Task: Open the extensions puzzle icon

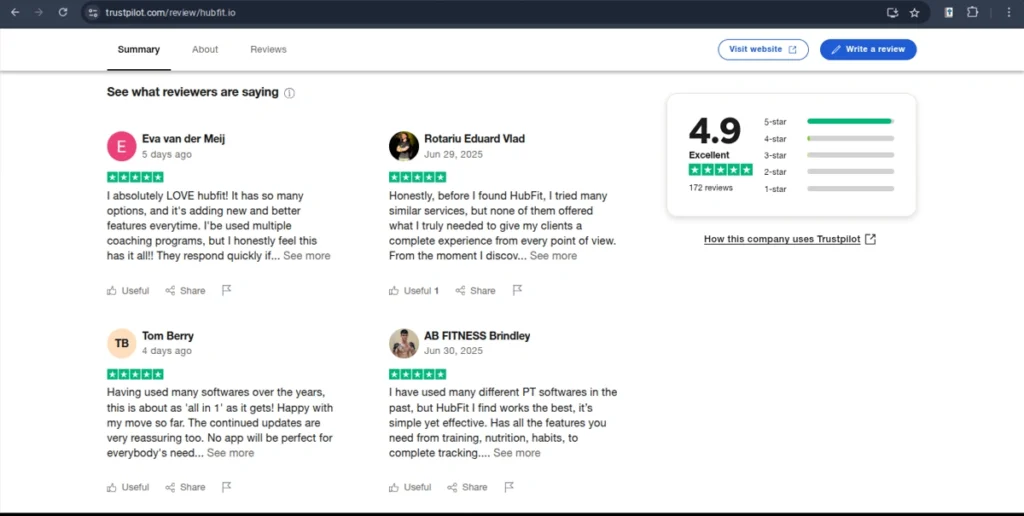Action: [972, 12]
